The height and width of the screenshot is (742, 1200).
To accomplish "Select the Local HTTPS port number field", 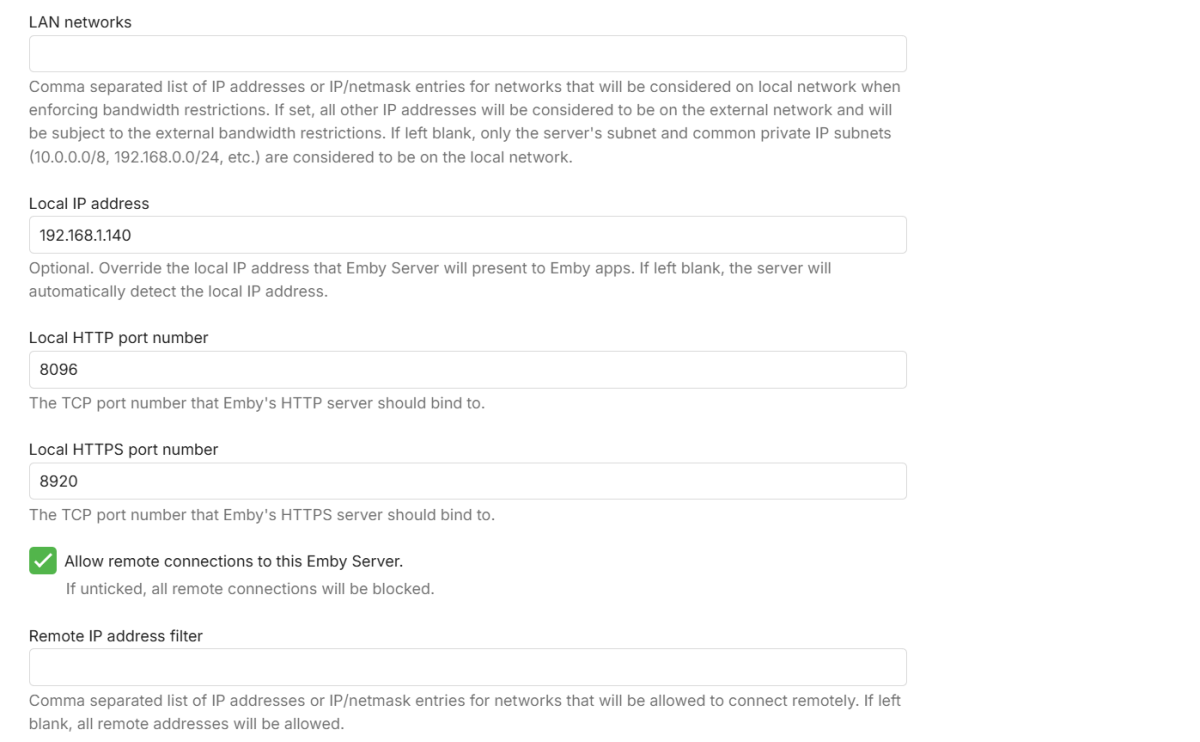I will tap(467, 481).
